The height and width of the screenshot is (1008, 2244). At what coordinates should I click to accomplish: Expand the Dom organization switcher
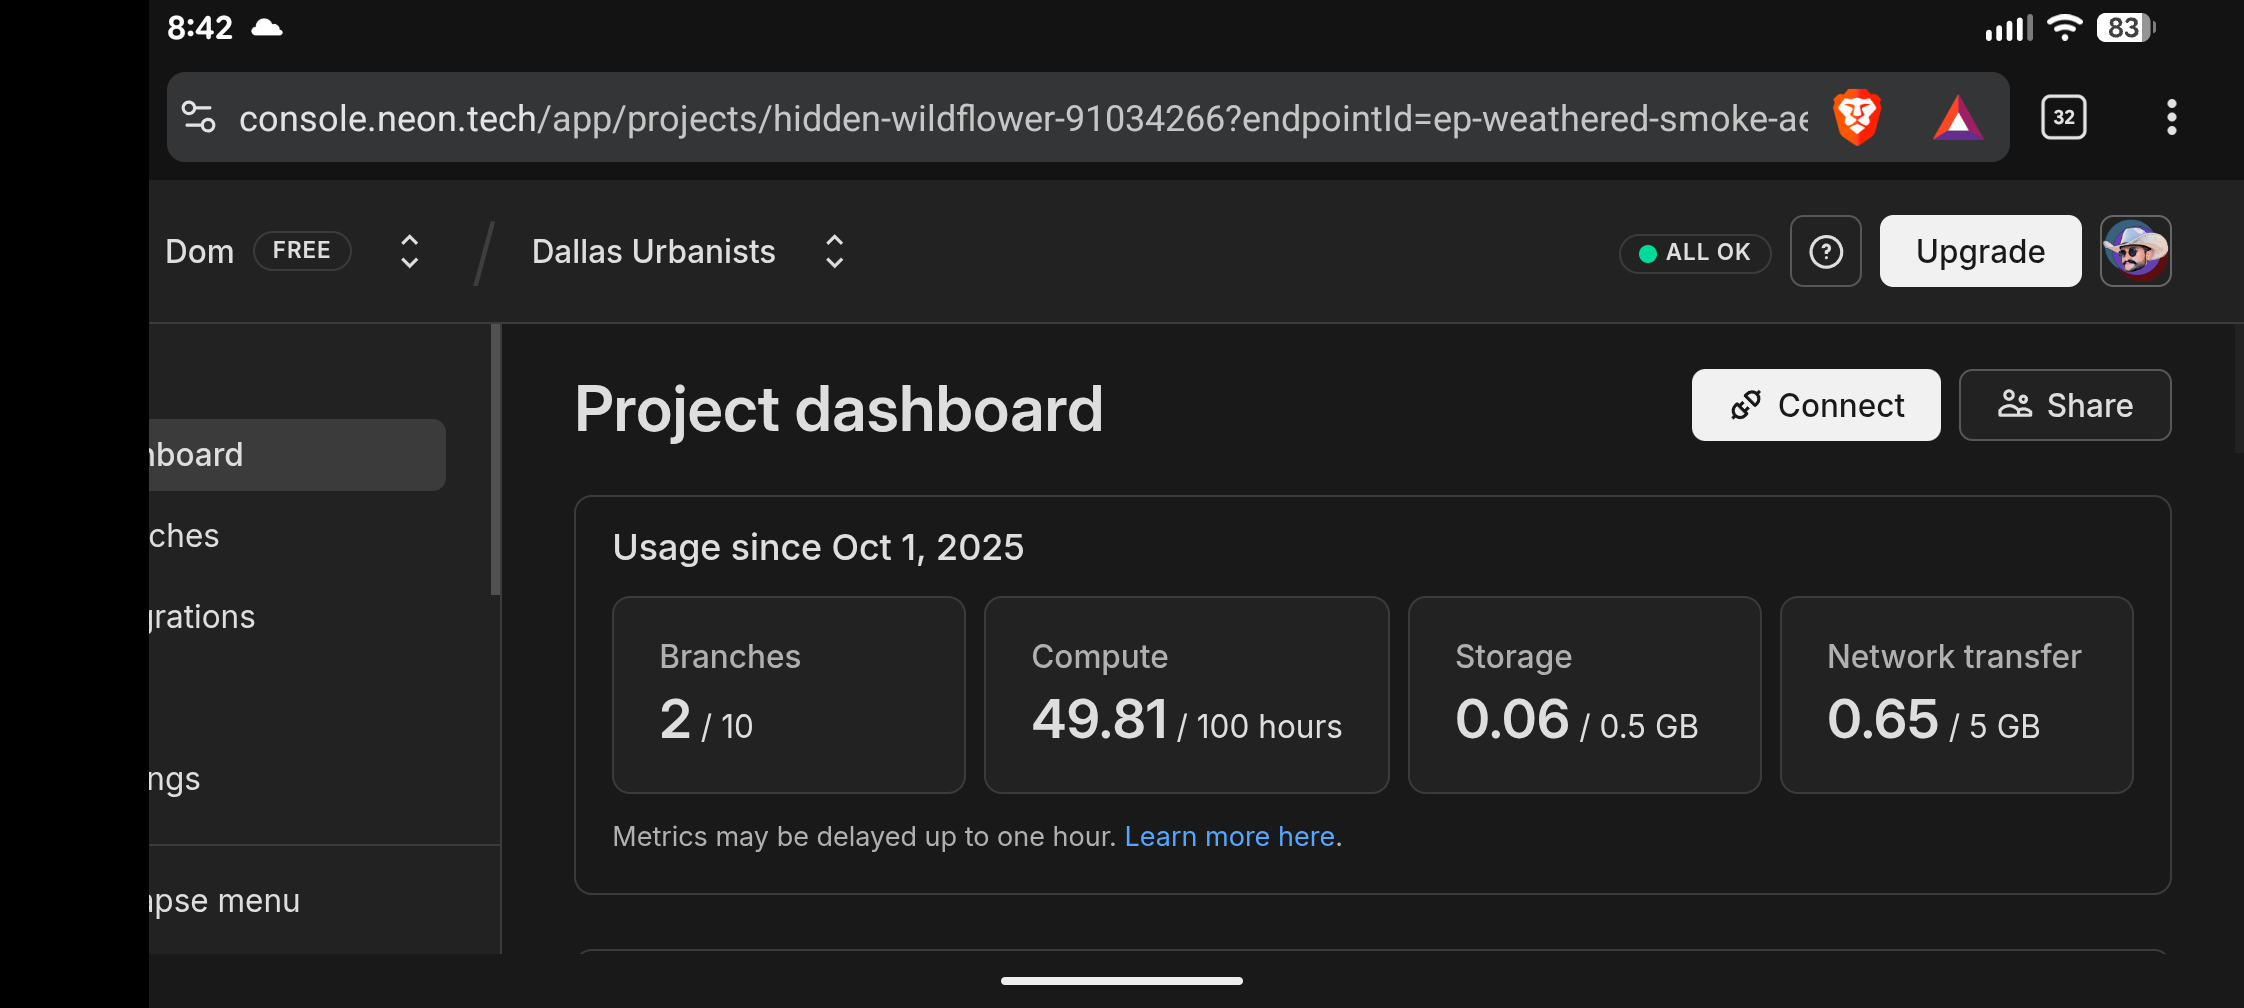[409, 252]
